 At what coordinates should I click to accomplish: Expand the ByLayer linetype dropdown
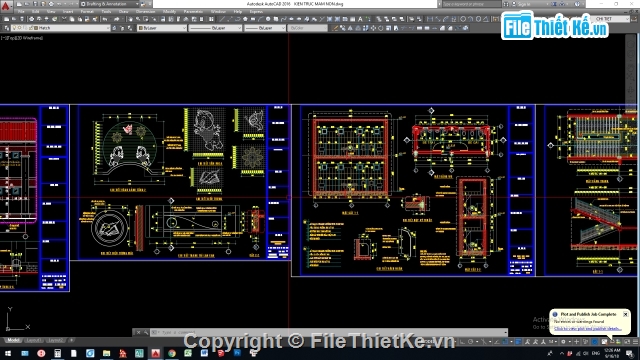point(215,28)
